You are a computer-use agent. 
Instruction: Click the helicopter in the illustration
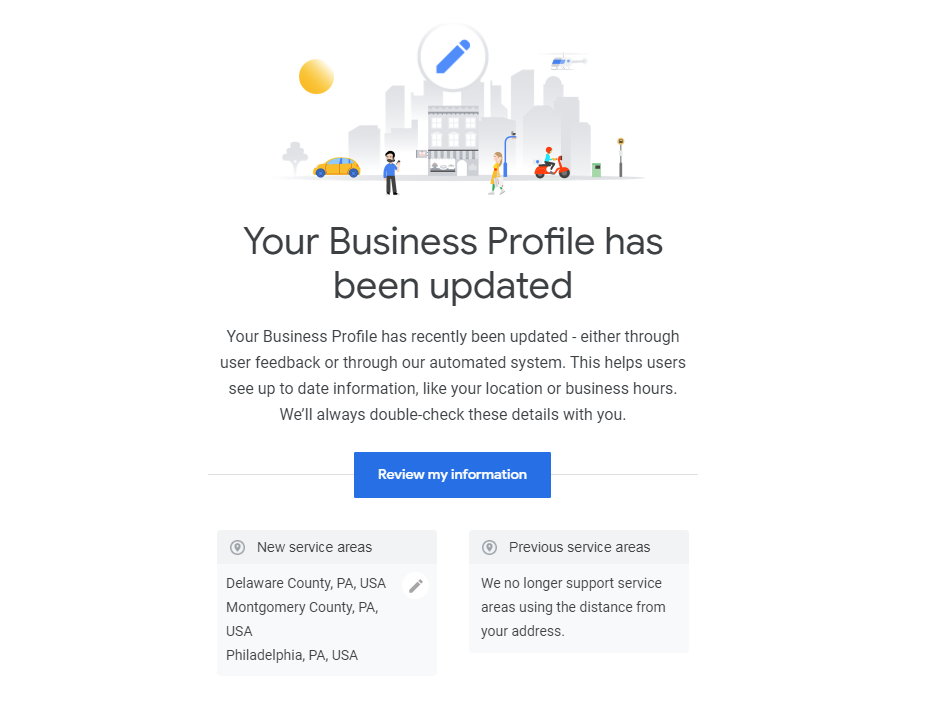click(566, 62)
